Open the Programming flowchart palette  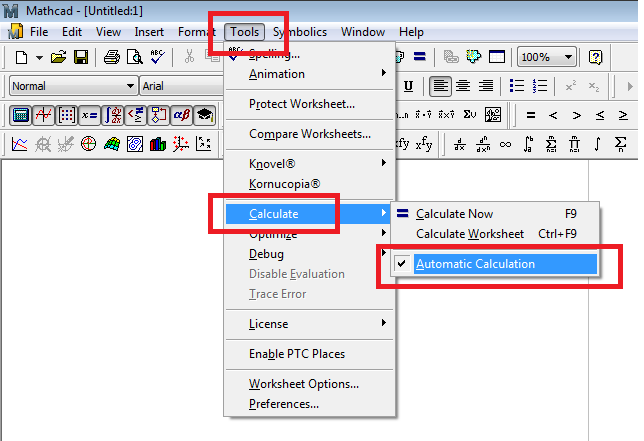tap(159, 115)
